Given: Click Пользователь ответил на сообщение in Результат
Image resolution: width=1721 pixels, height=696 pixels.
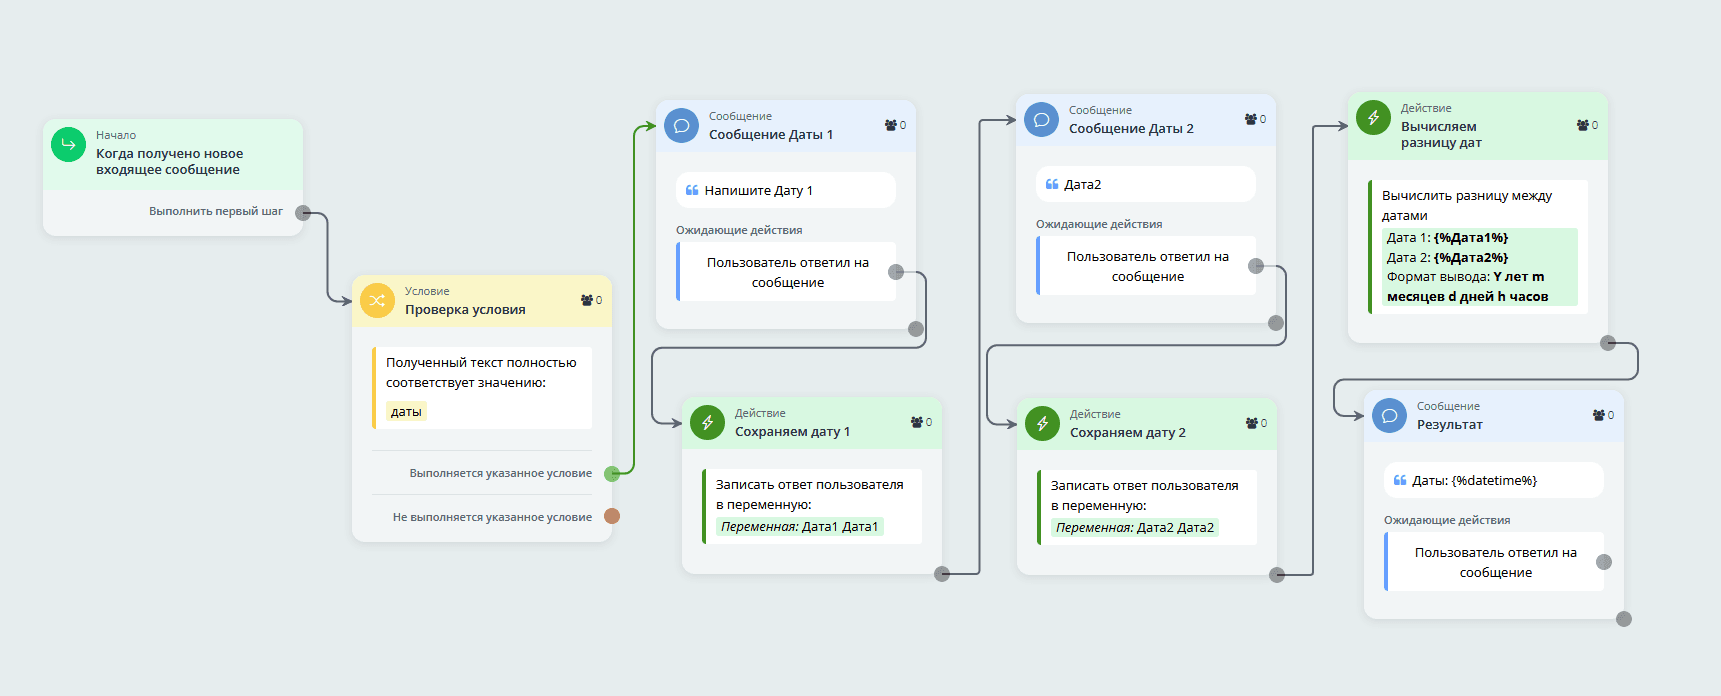Looking at the screenshot, I should tap(1494, 562).
